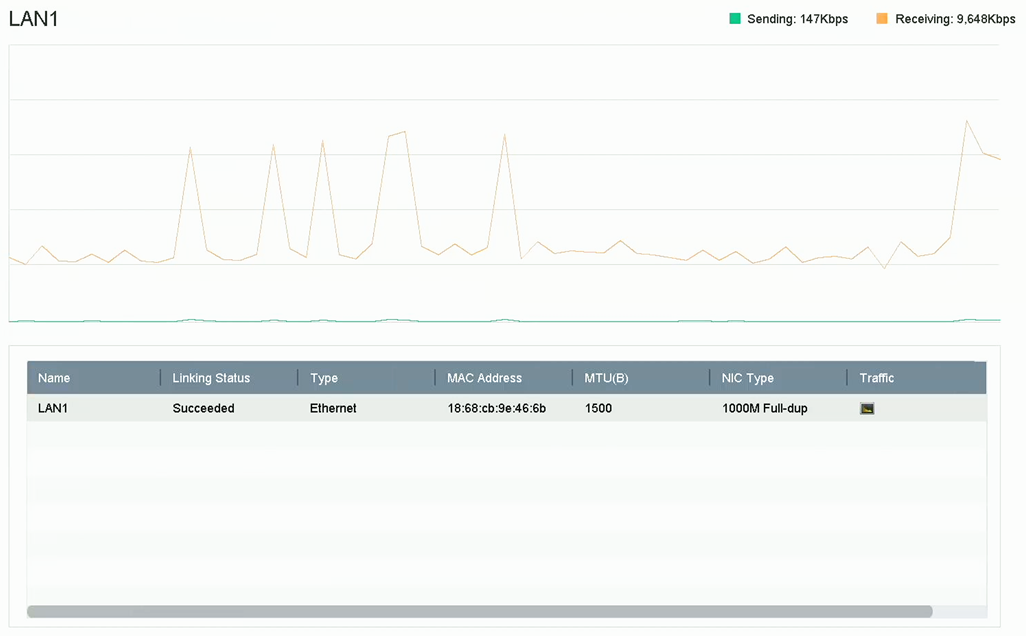Sort by MAC Address column header
The width and height of the screenshot is (1026, 636).
[x=484, y=378]
